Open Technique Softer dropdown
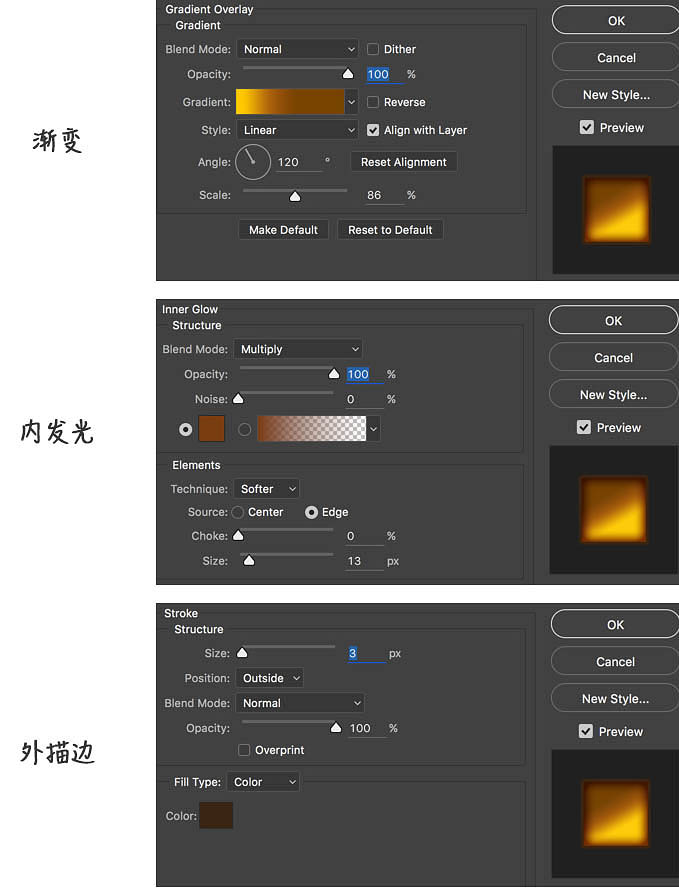Viewport: 679px width, 895px height. coord(266,489)
